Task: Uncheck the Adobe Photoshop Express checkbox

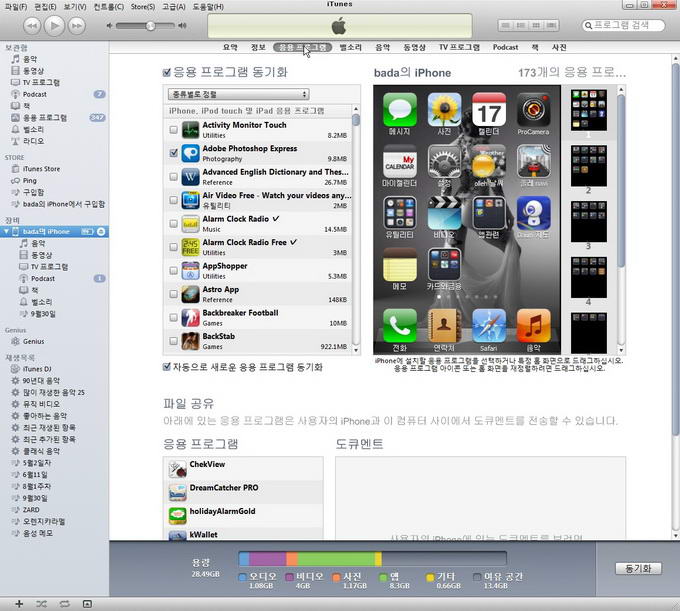Action: (x=173, y=153)
